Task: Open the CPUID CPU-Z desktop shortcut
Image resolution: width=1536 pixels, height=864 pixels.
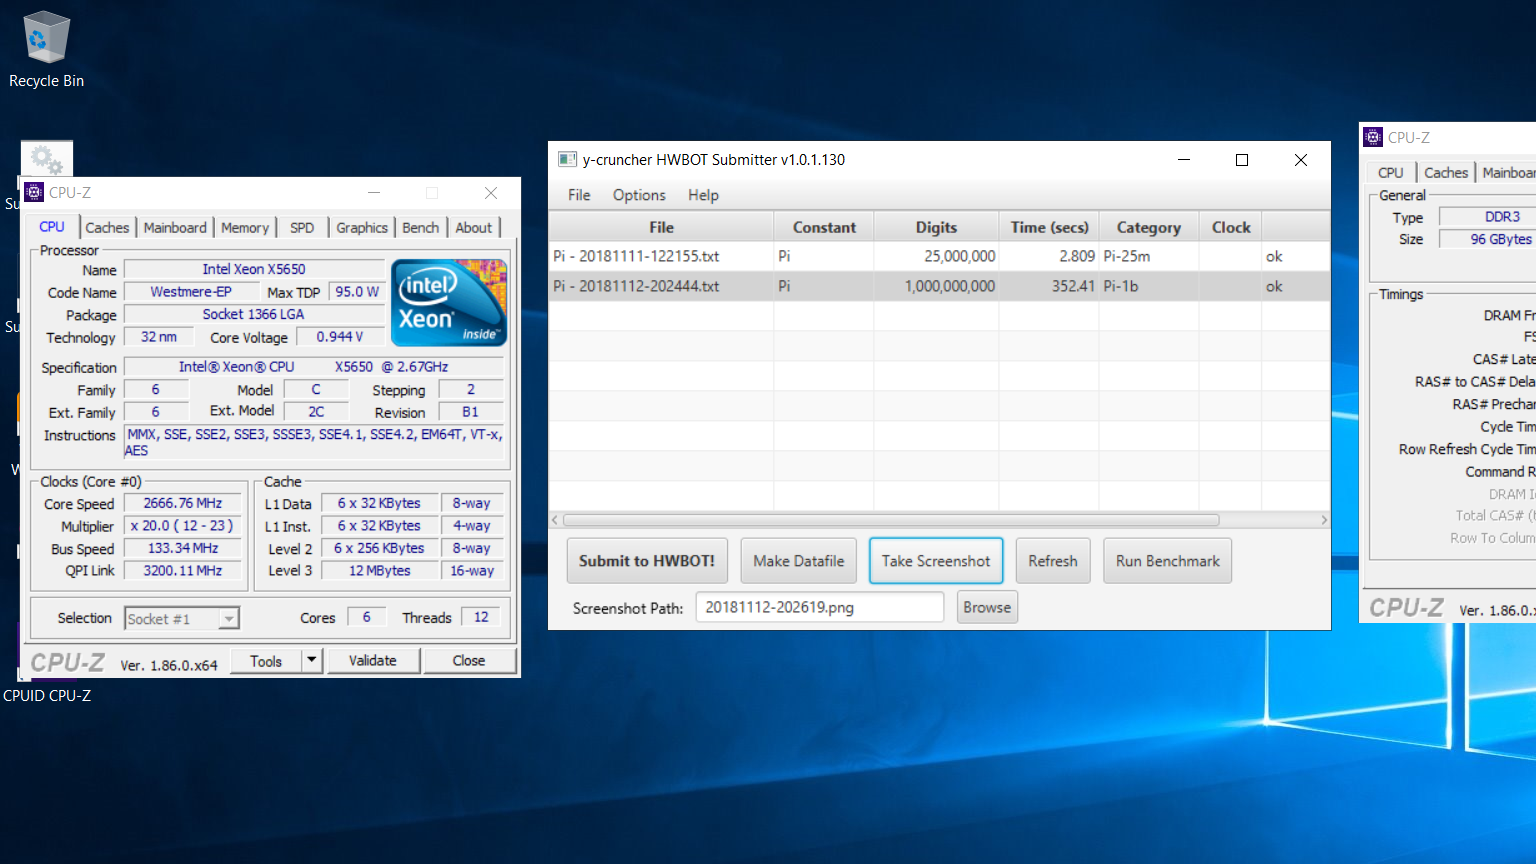Action: [46, 695]
